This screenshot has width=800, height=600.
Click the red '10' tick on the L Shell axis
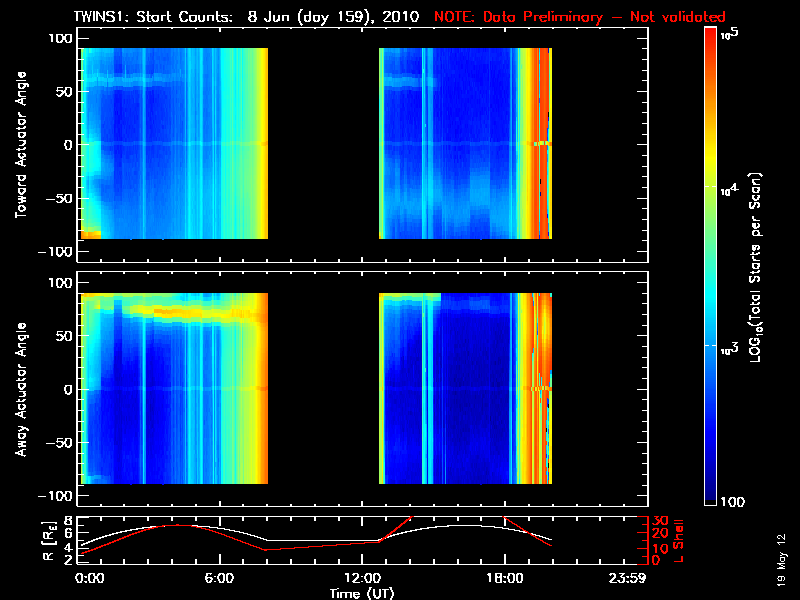click(x=660, y=548)
